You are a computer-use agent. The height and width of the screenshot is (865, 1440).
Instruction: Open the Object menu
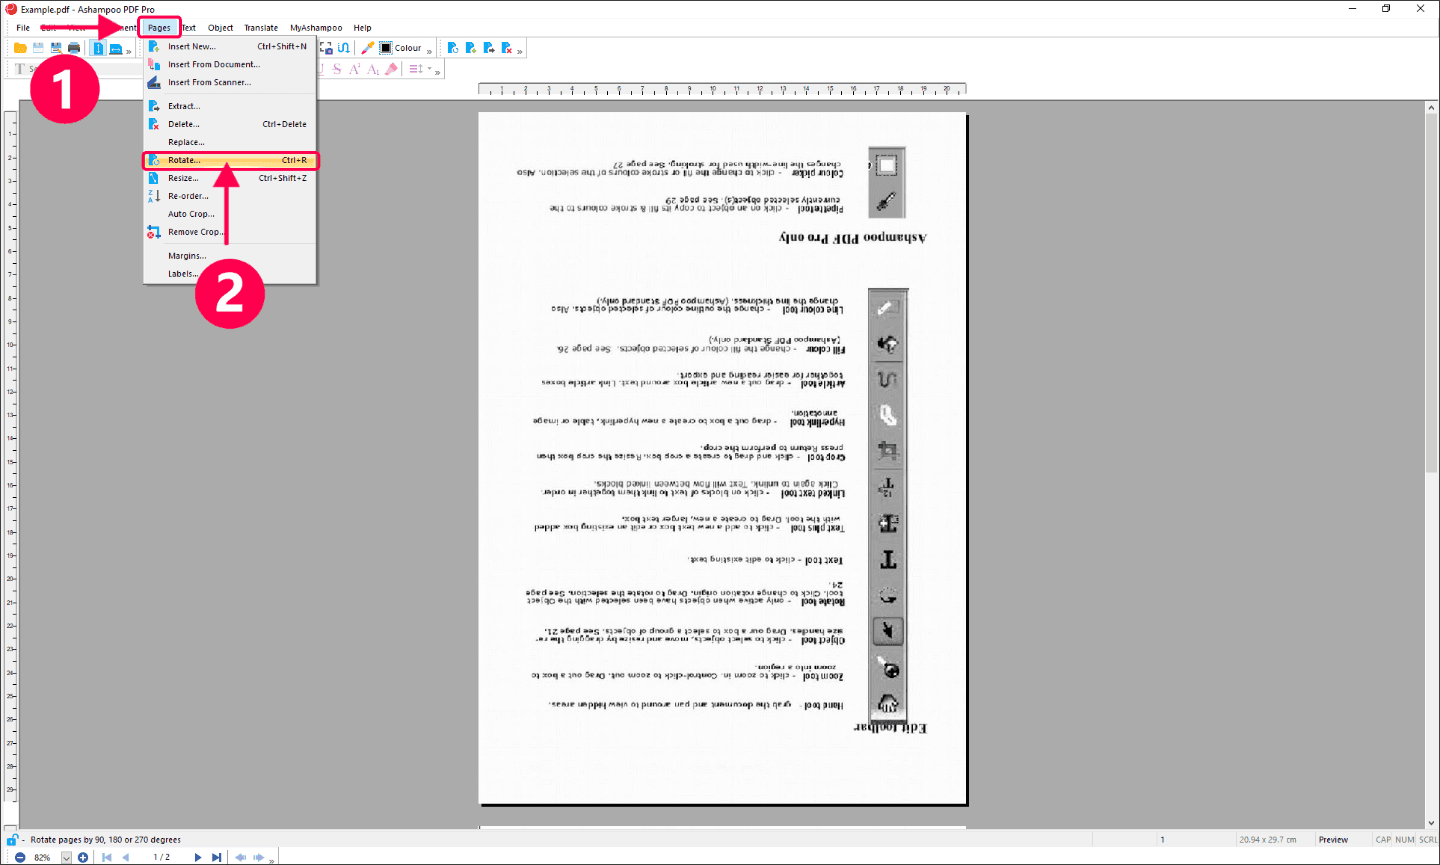coord(220,27)
